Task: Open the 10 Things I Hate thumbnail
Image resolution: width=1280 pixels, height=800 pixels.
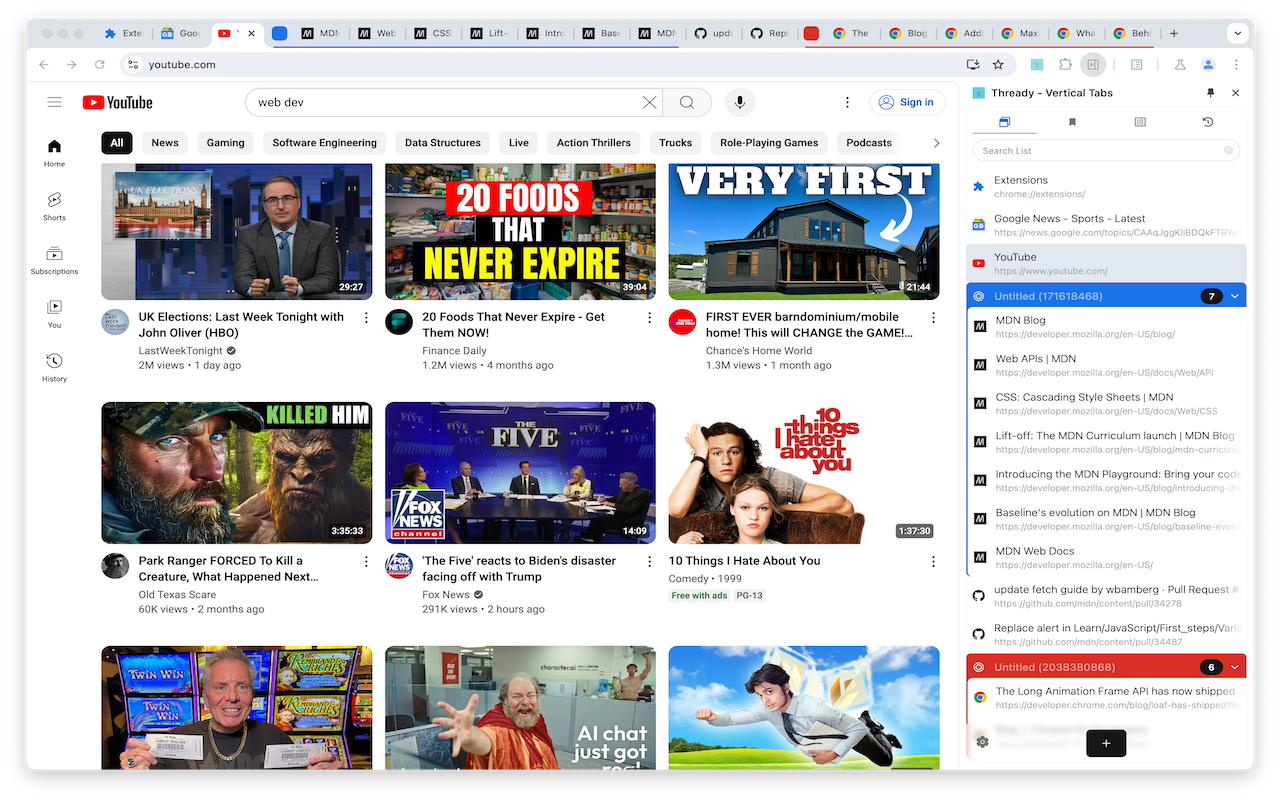Action: tap(804, 473)
